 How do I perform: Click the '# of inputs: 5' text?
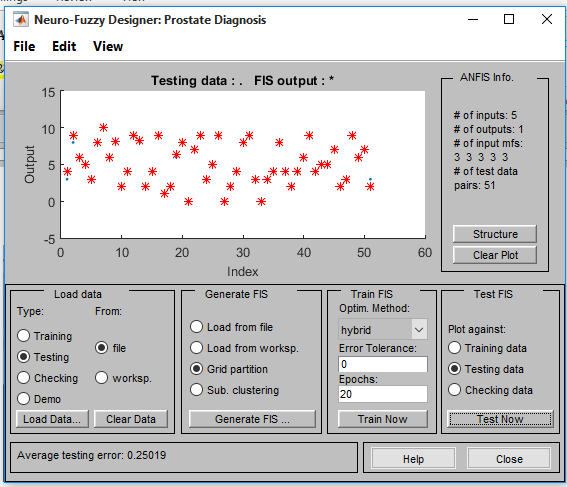point(485,115)
